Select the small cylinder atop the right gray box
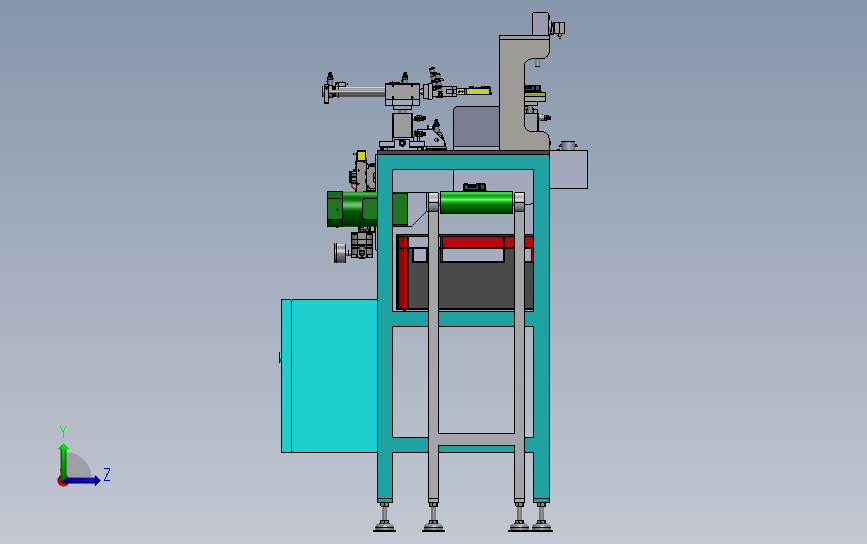The image size is (867, 544). (568, 145)
